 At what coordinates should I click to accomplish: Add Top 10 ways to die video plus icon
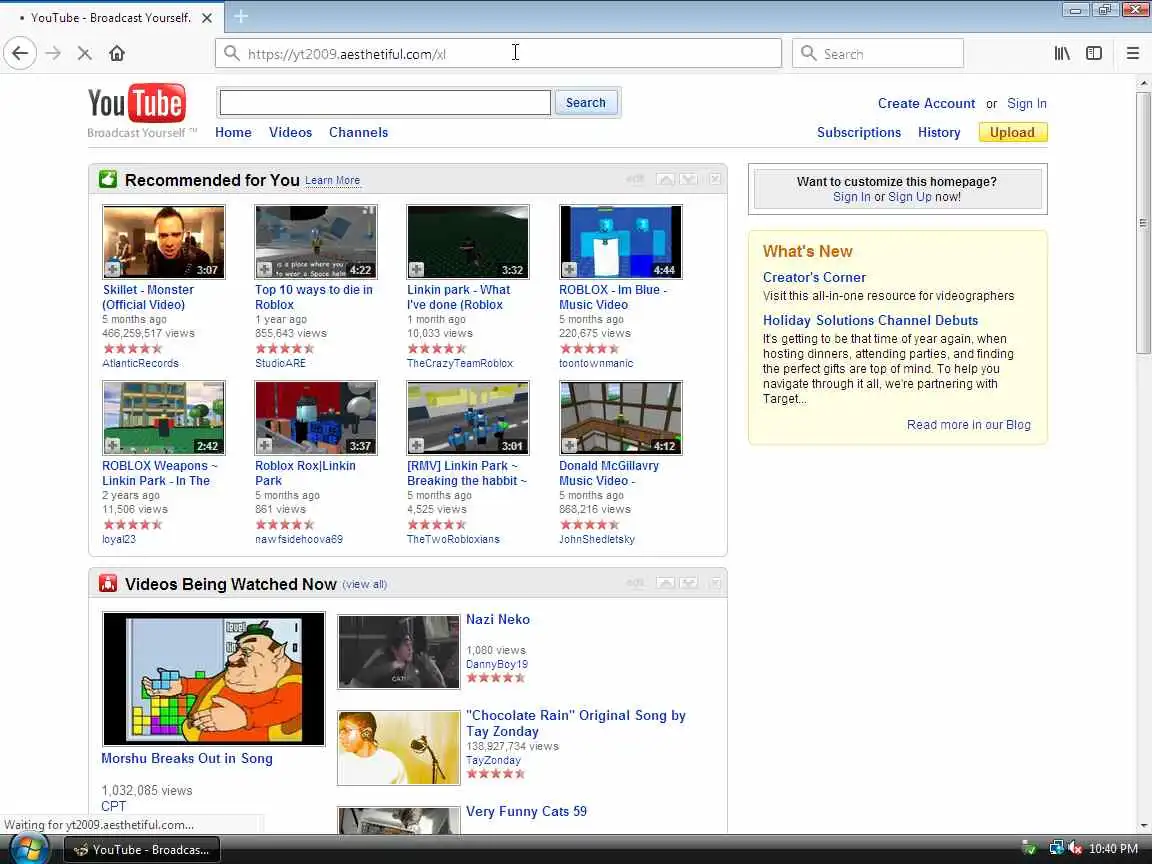coord(265,270)
